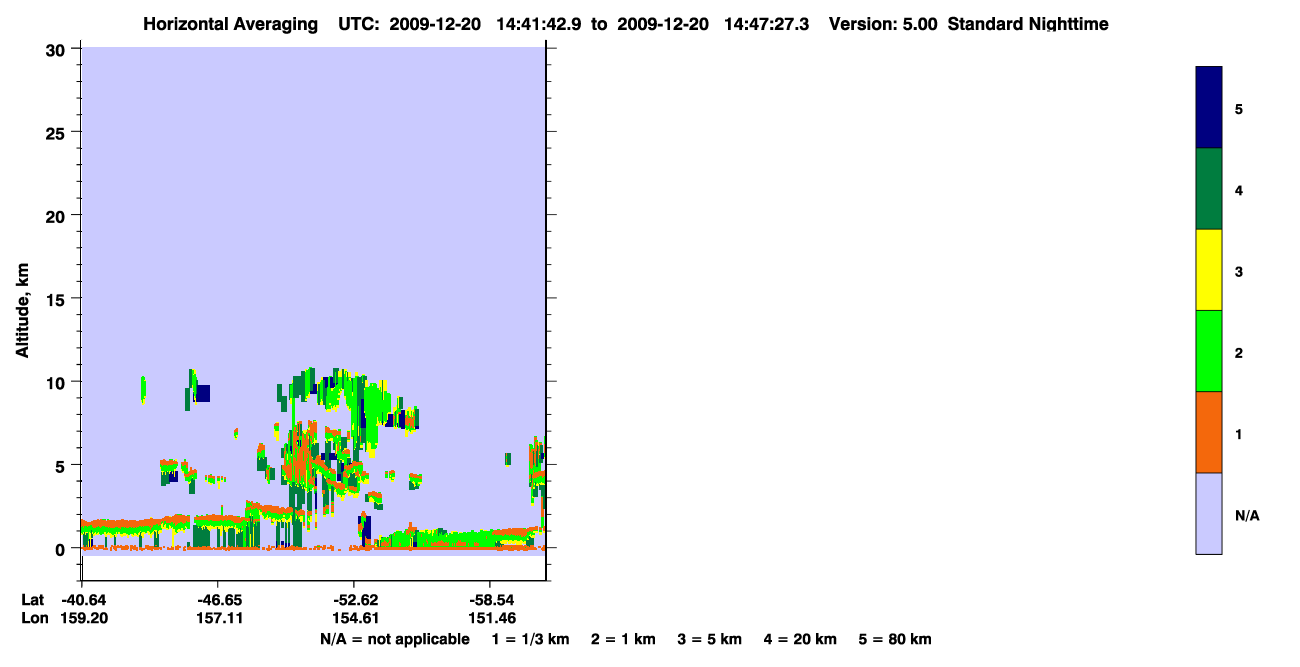Click the "2 = 1 km" legend note
The image size is (1300, 667).
pyautogui.click(x=623, y=639)
